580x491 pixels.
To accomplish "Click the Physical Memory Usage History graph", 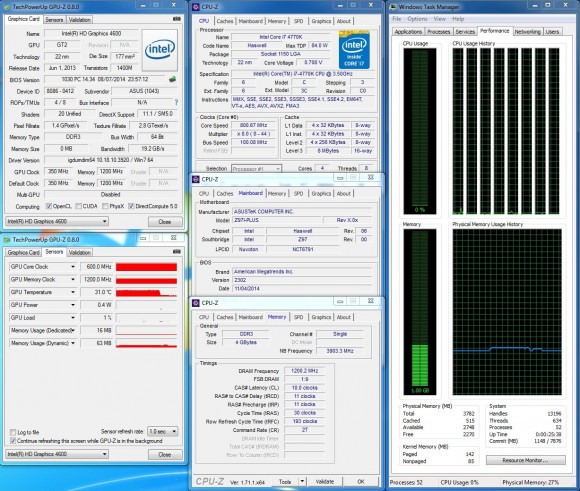I will coord(507,312).
